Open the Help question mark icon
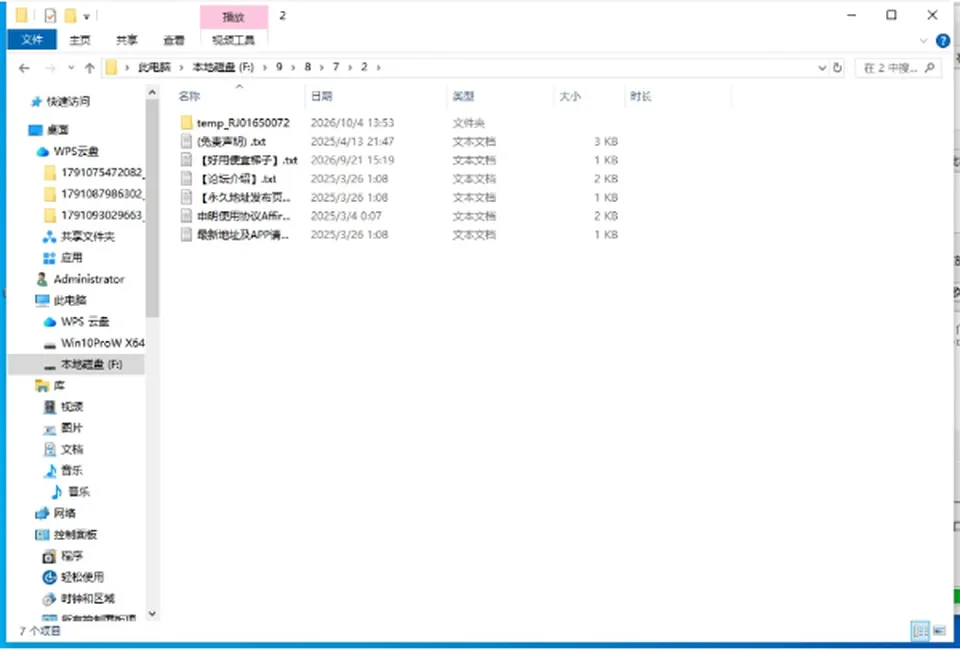Screen dimensions: 960x650 (943, 41)
